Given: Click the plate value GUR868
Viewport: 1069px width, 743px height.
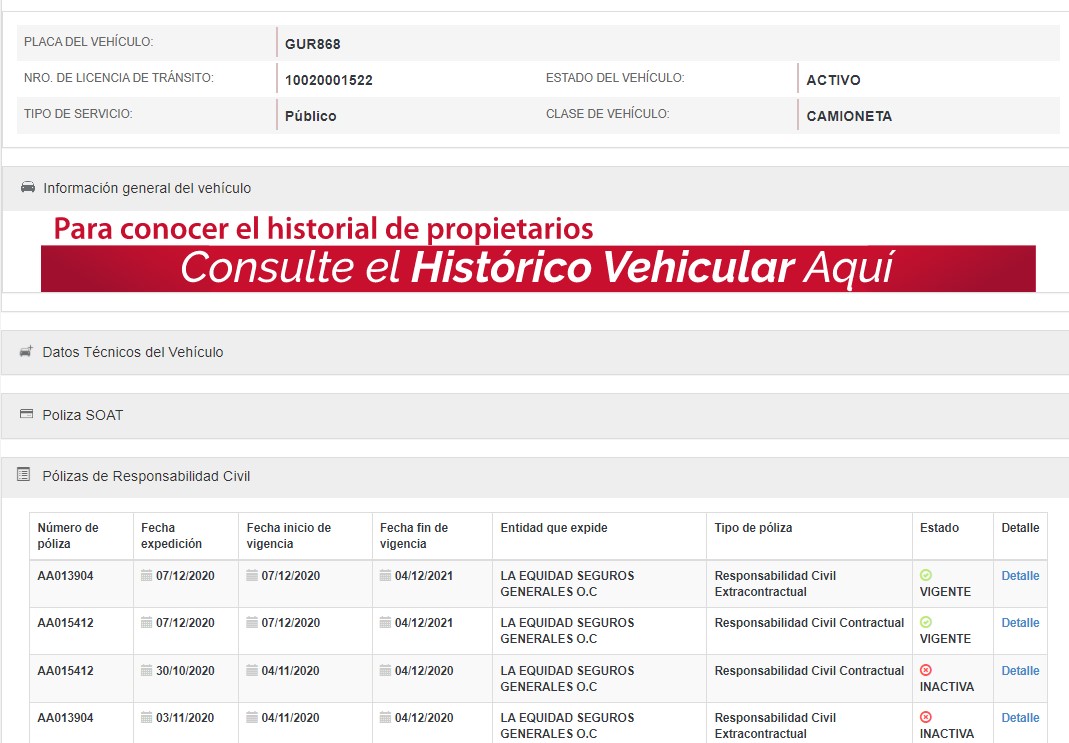Looking at the screenshot, I should (x=313, y=44).
